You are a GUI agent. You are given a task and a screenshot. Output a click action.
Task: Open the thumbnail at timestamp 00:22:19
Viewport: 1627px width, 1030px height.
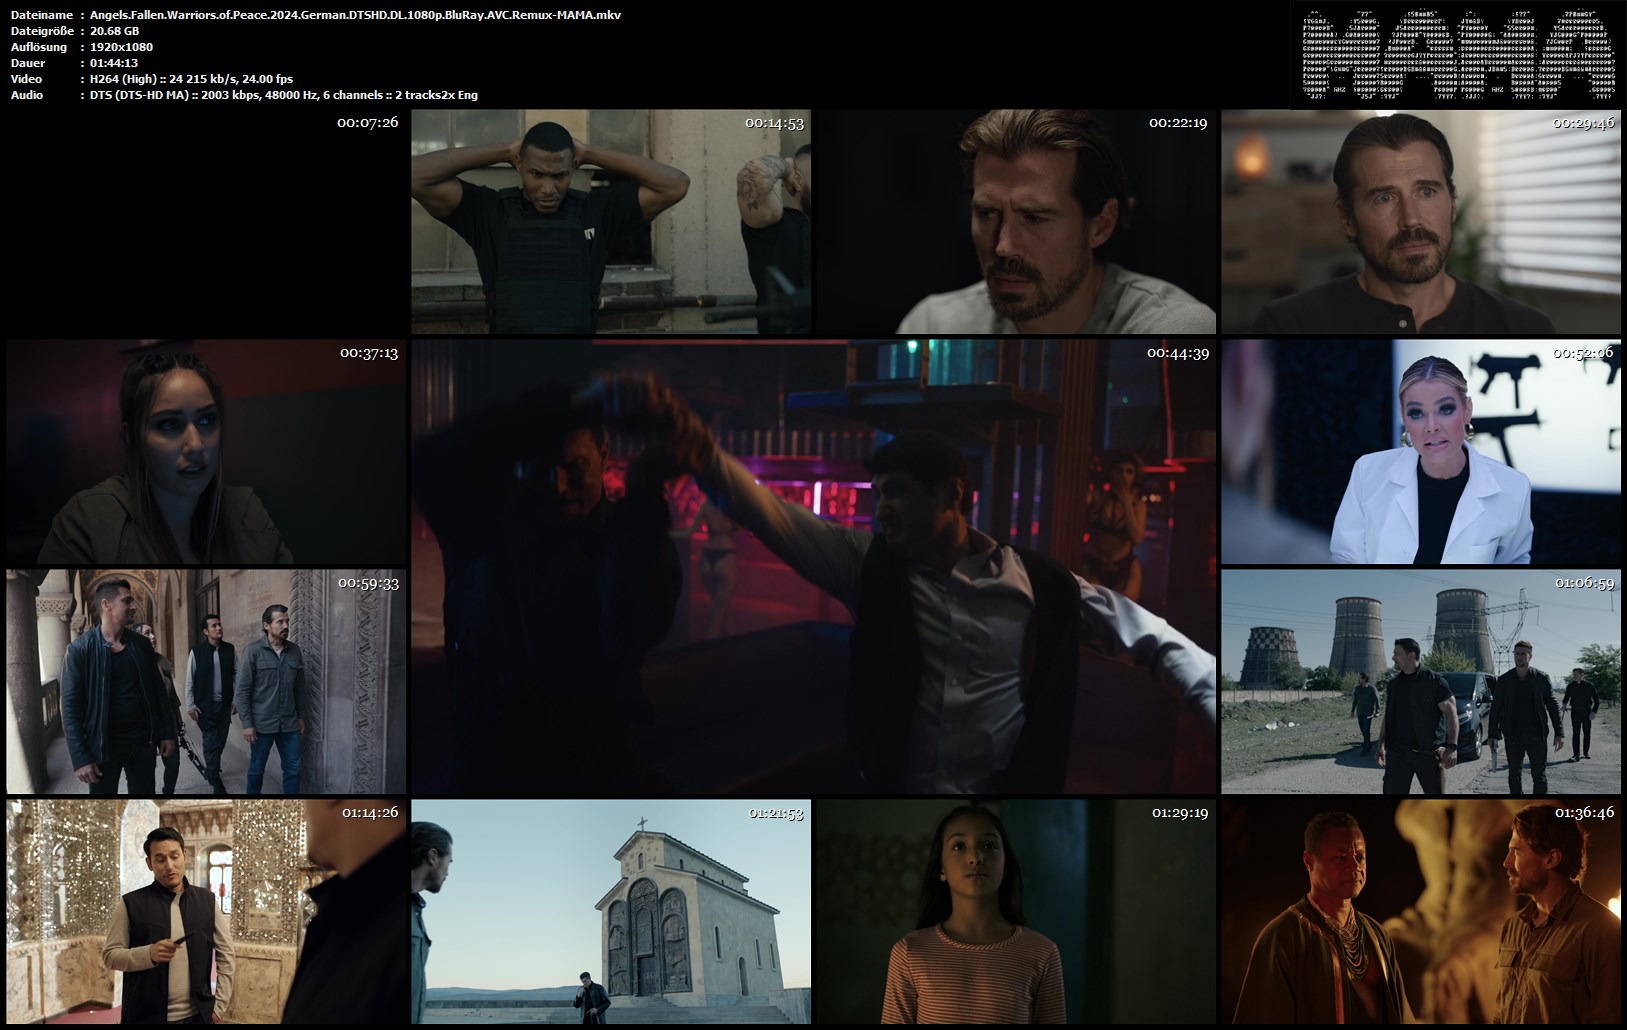[x=1016, y=221]
